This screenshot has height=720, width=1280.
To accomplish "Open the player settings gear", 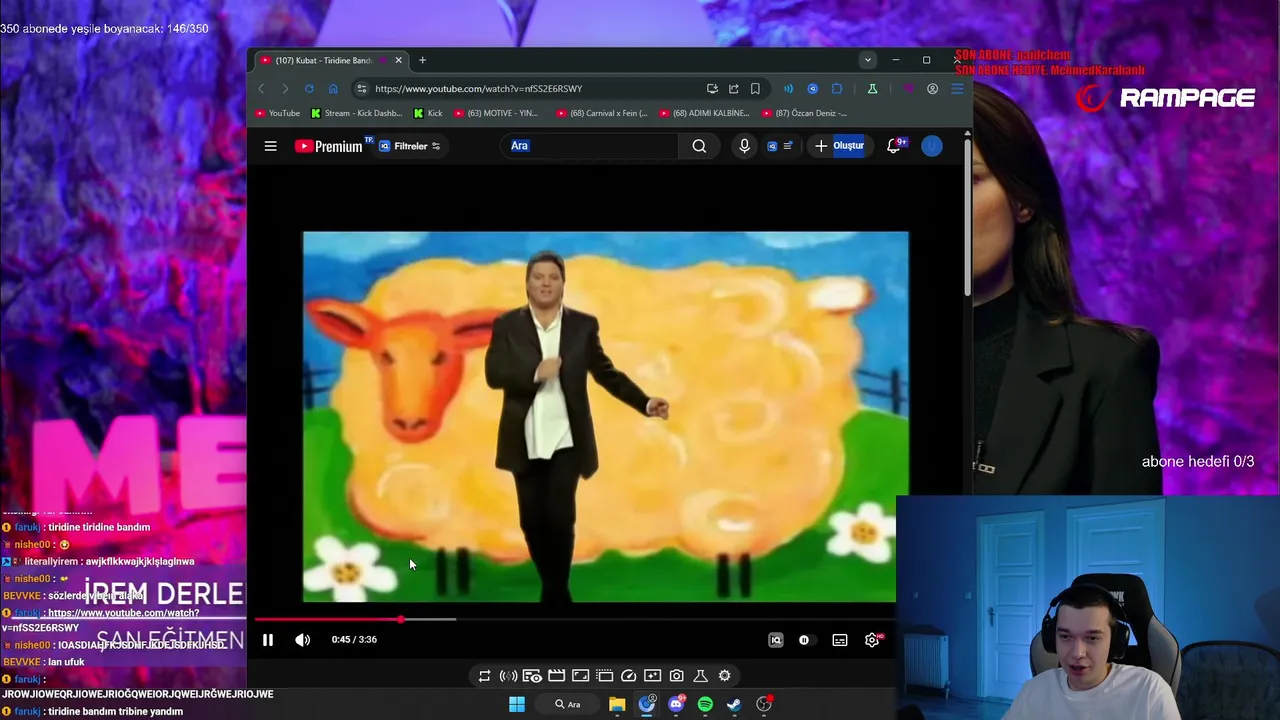I will coord(872,640).
